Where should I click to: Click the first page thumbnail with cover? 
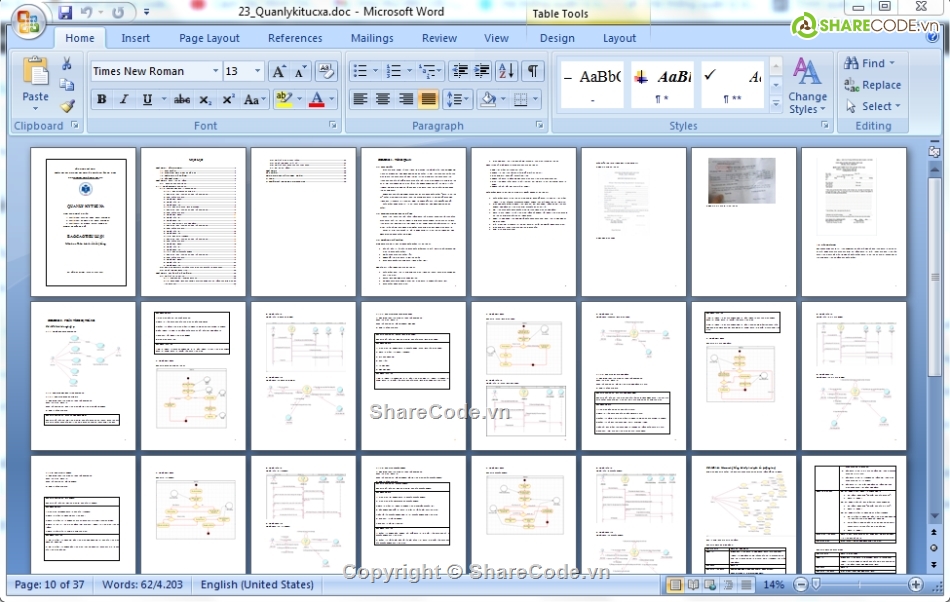[84, 222]
